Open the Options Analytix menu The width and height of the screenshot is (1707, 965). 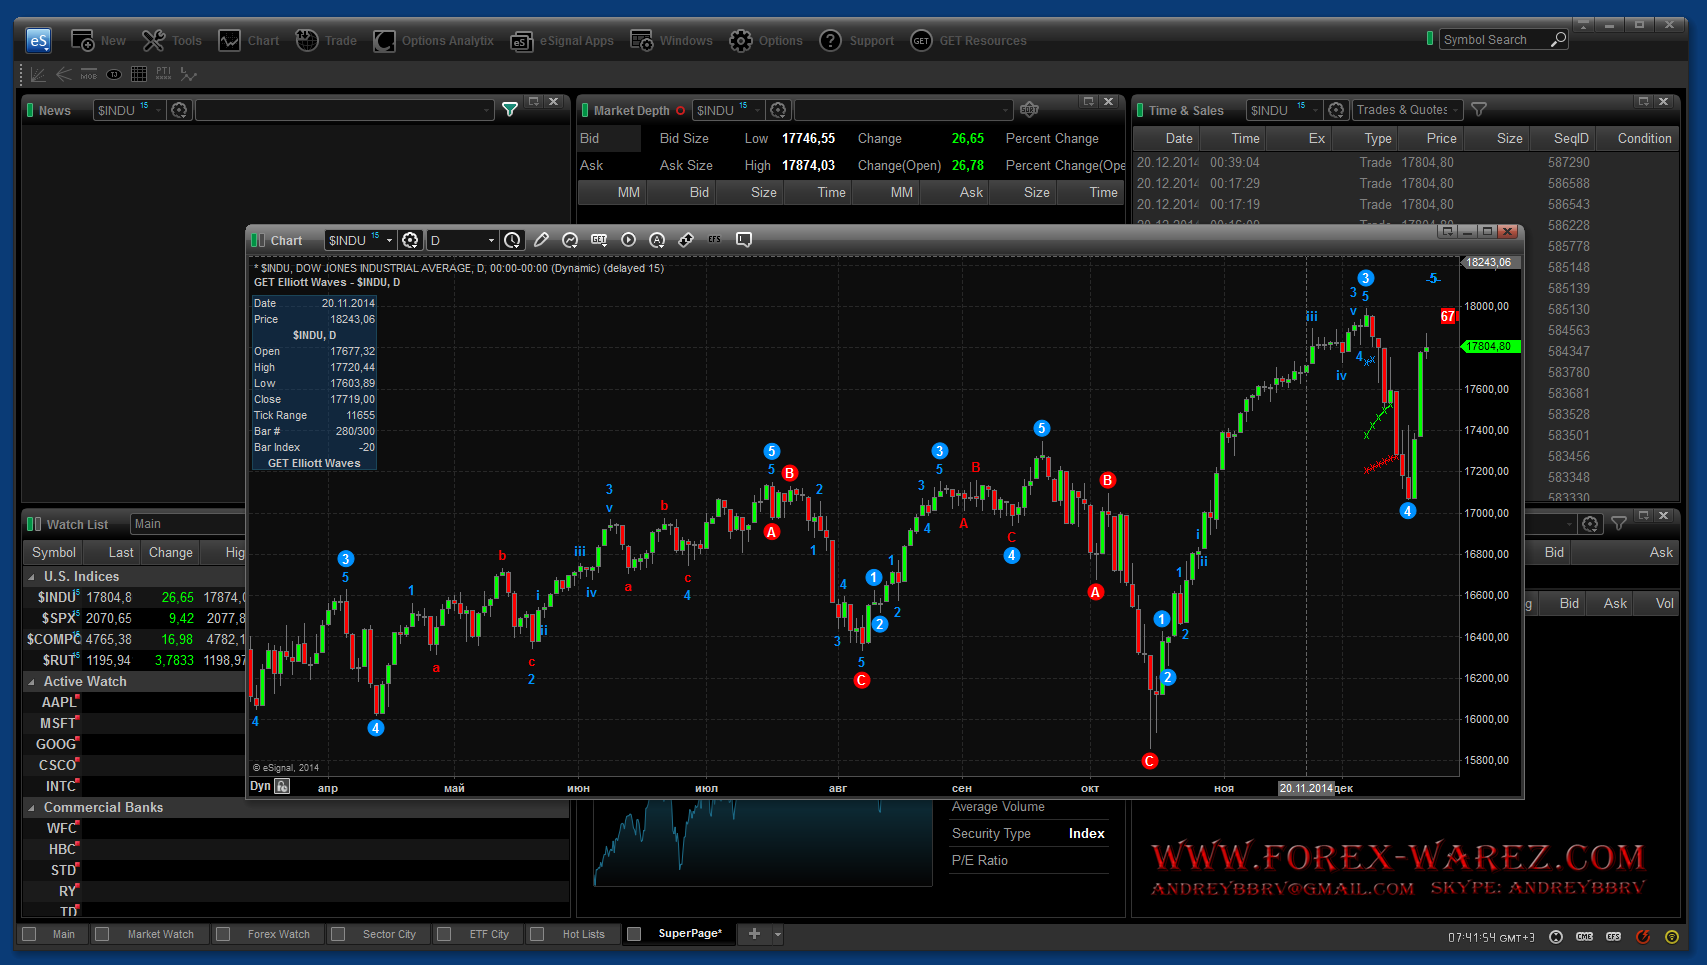click(x=434, y=41)
